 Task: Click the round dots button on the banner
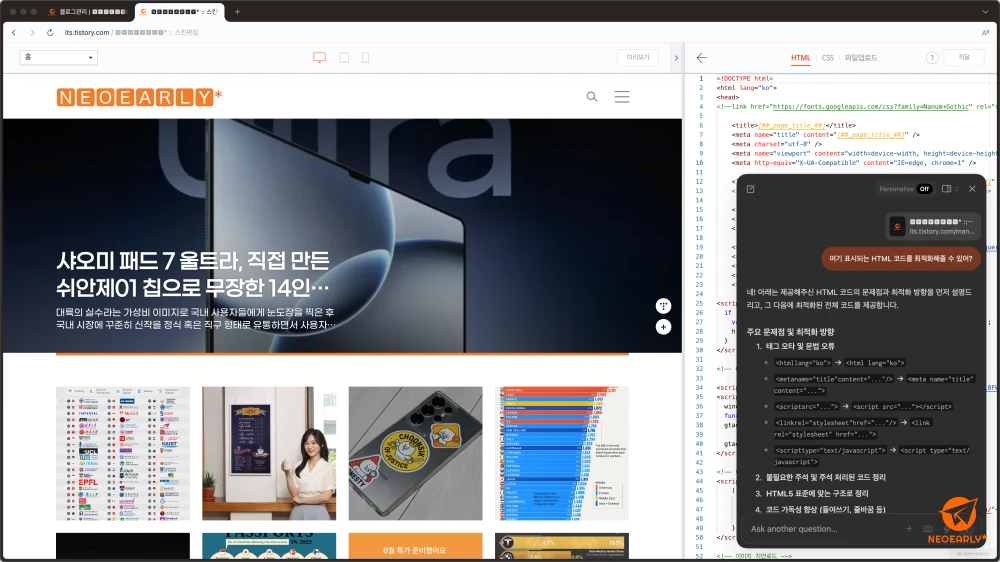(663, 306)
